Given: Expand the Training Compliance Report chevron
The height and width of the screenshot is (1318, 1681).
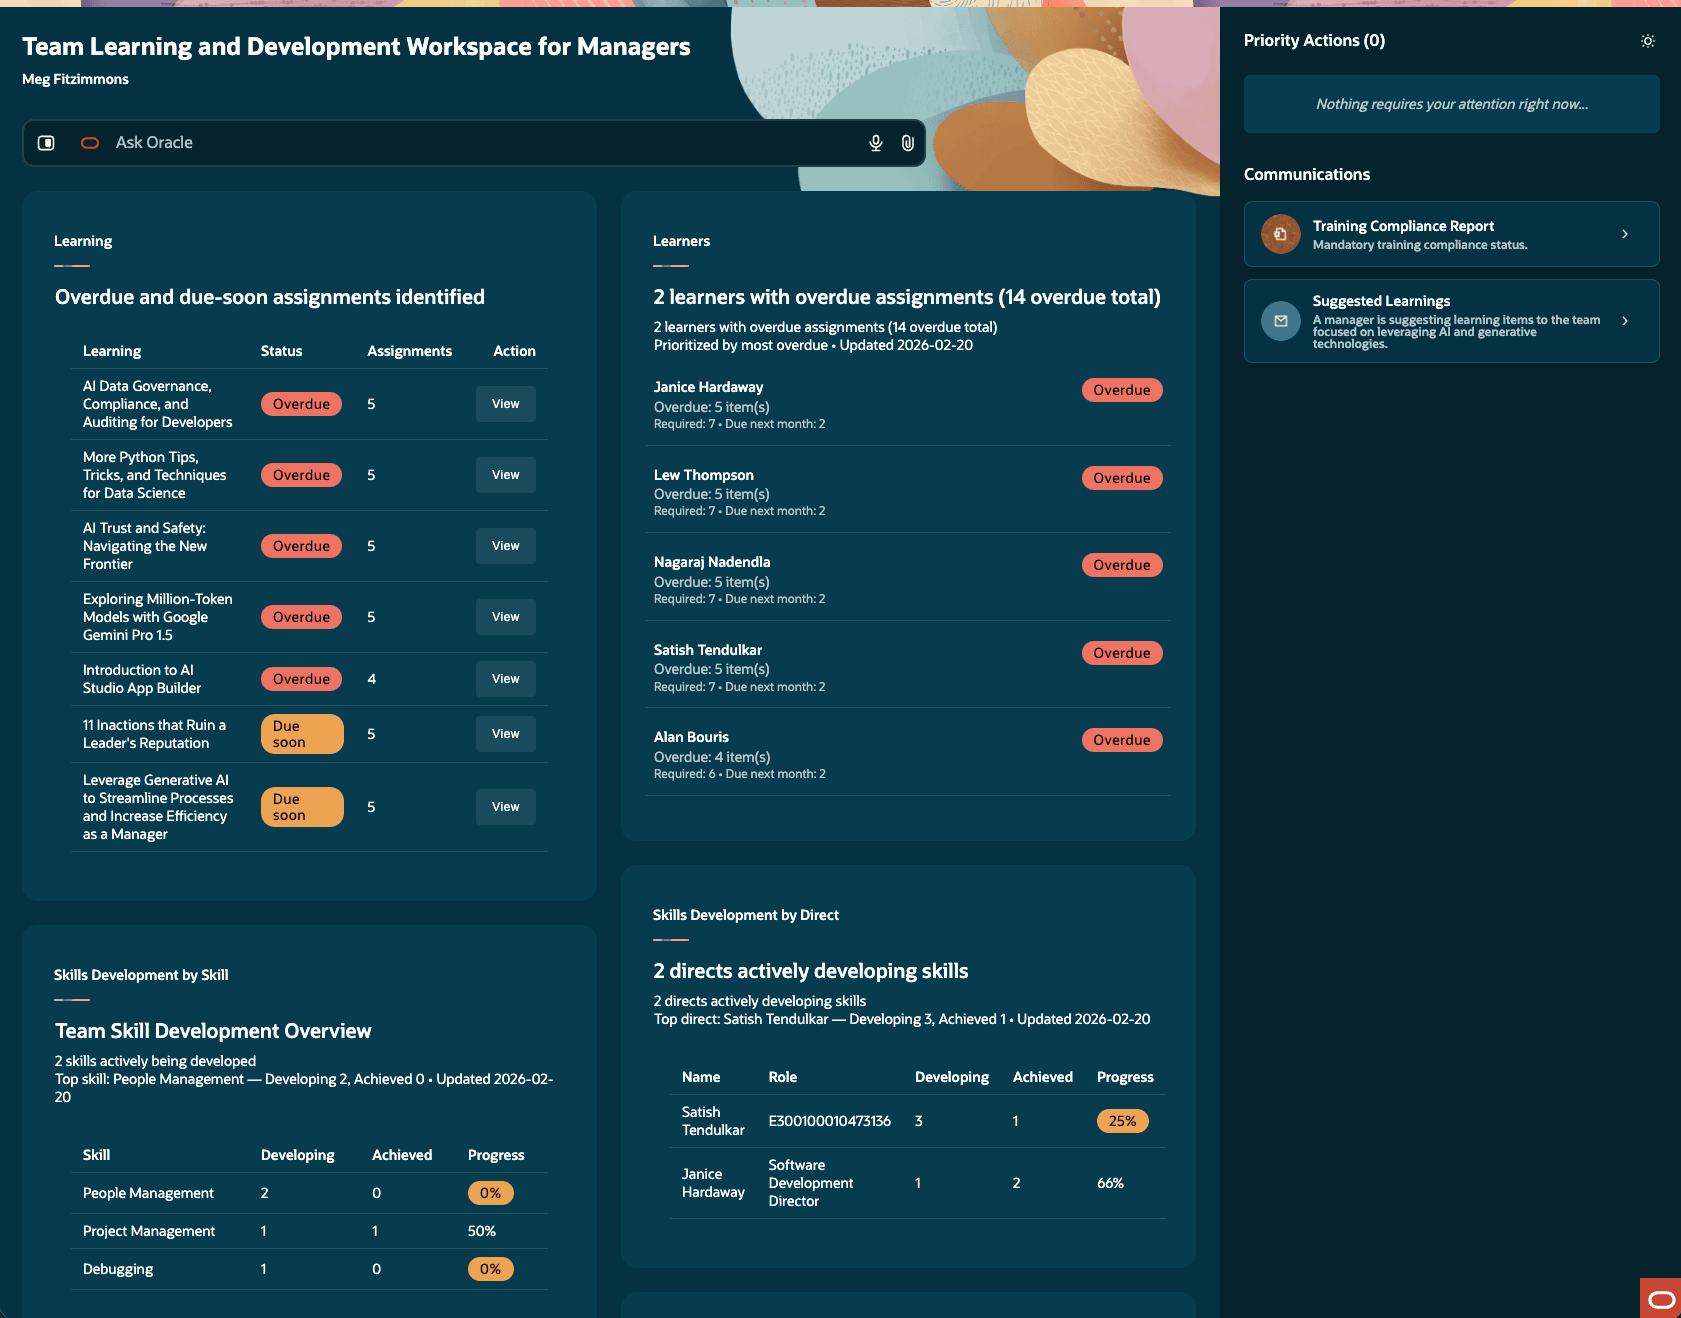Looking at the screenshot, I should pos(1623,234).
